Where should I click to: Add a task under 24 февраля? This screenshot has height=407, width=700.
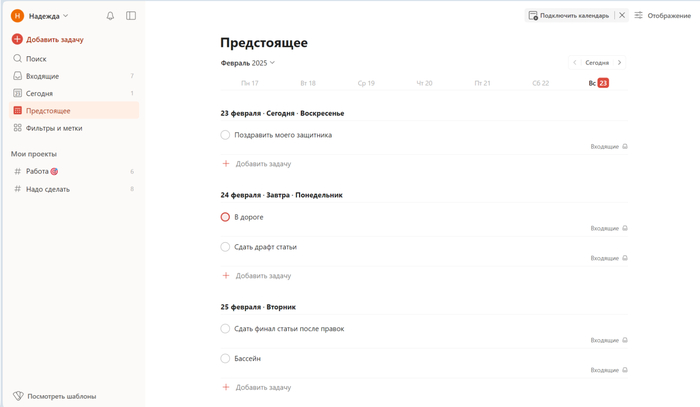point(262,275)
